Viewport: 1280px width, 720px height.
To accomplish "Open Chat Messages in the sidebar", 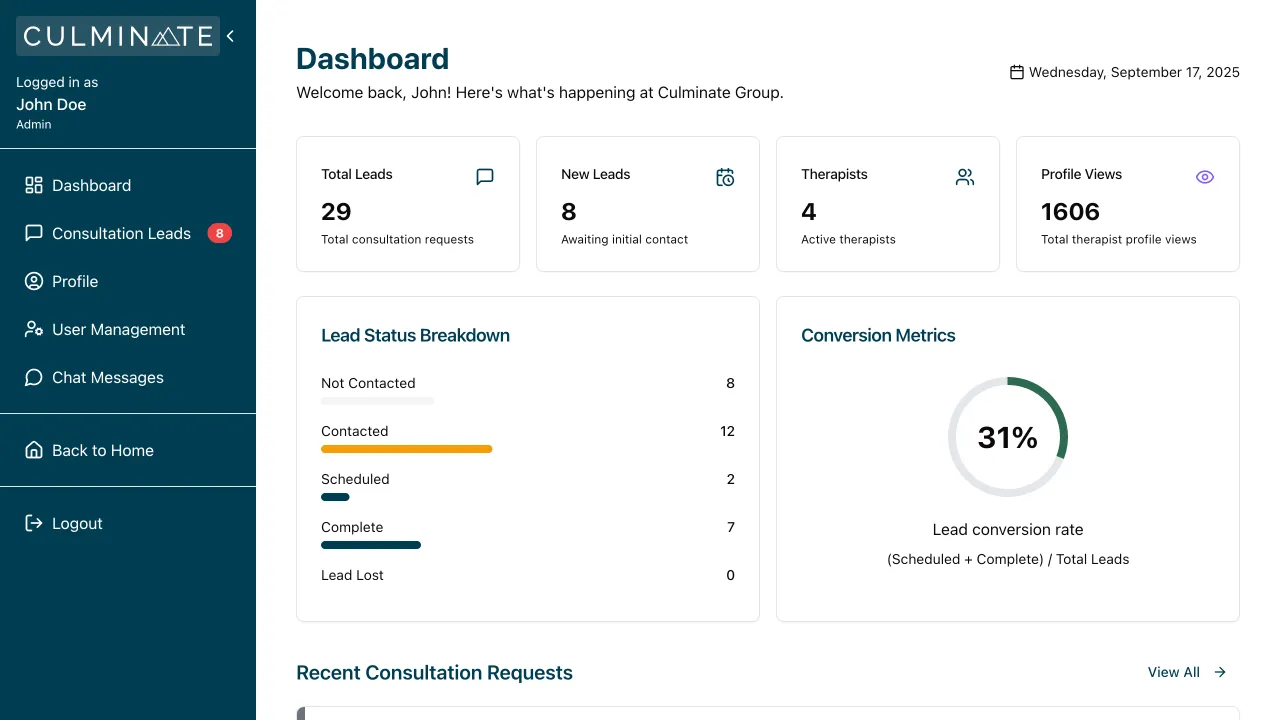I will pos(107,377).
